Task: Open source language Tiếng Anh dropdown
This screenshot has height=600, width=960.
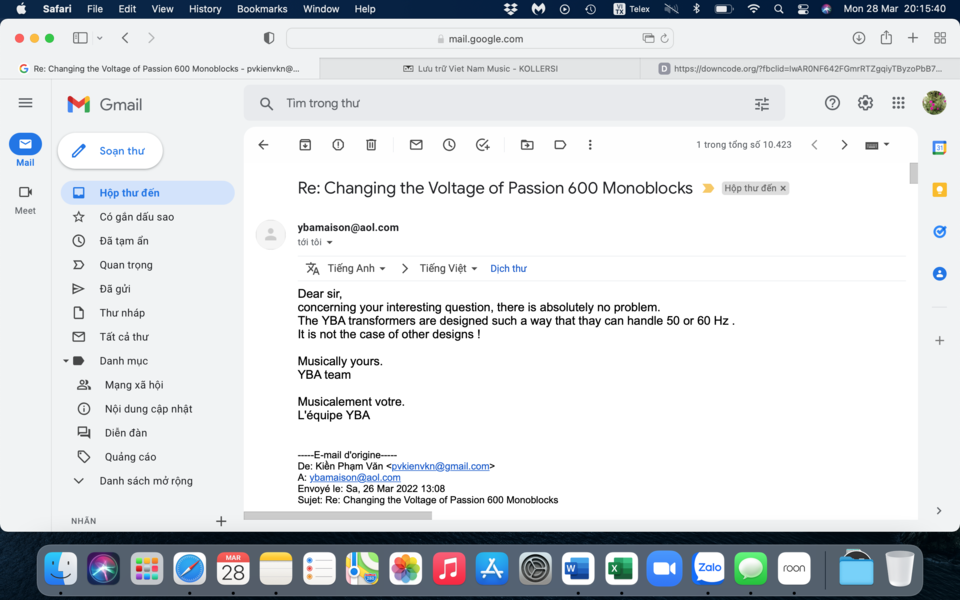Action: 356,268
